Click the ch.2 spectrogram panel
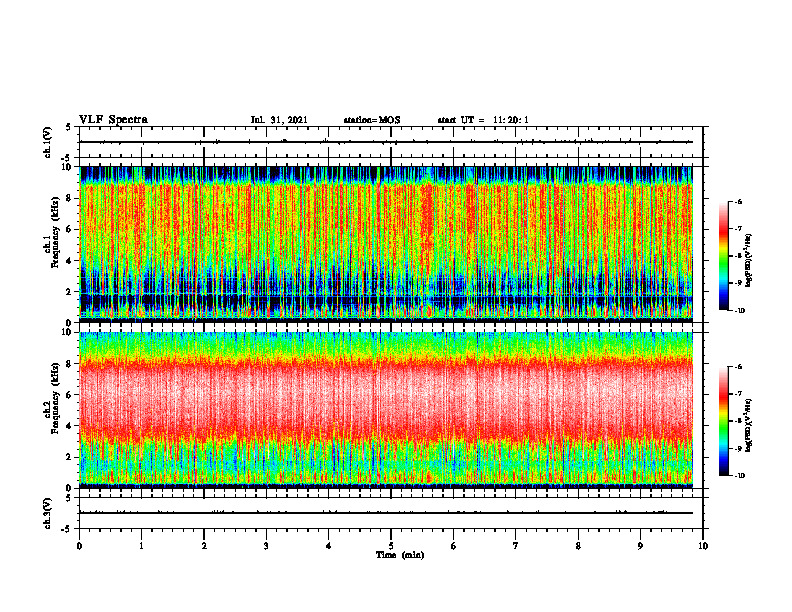 click(x=386, y=410)
